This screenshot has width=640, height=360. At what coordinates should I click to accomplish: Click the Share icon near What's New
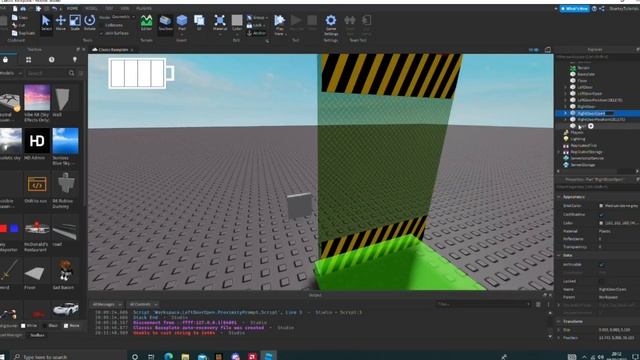[x=602, y=9]
